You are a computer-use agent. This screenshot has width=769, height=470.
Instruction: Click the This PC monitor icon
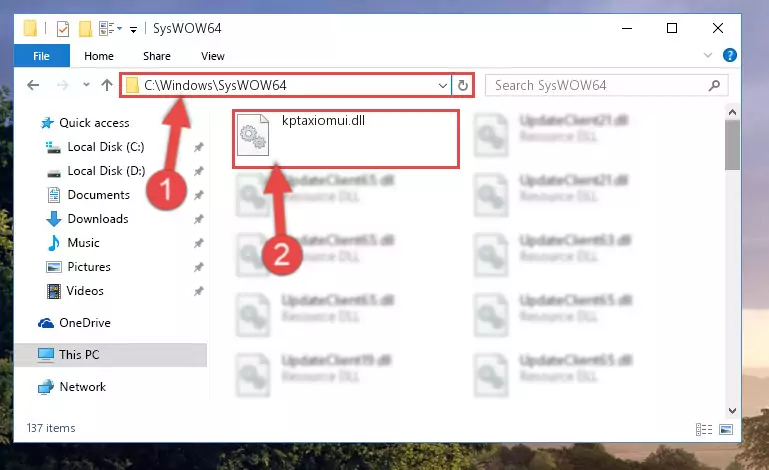(x=46, y=355)
